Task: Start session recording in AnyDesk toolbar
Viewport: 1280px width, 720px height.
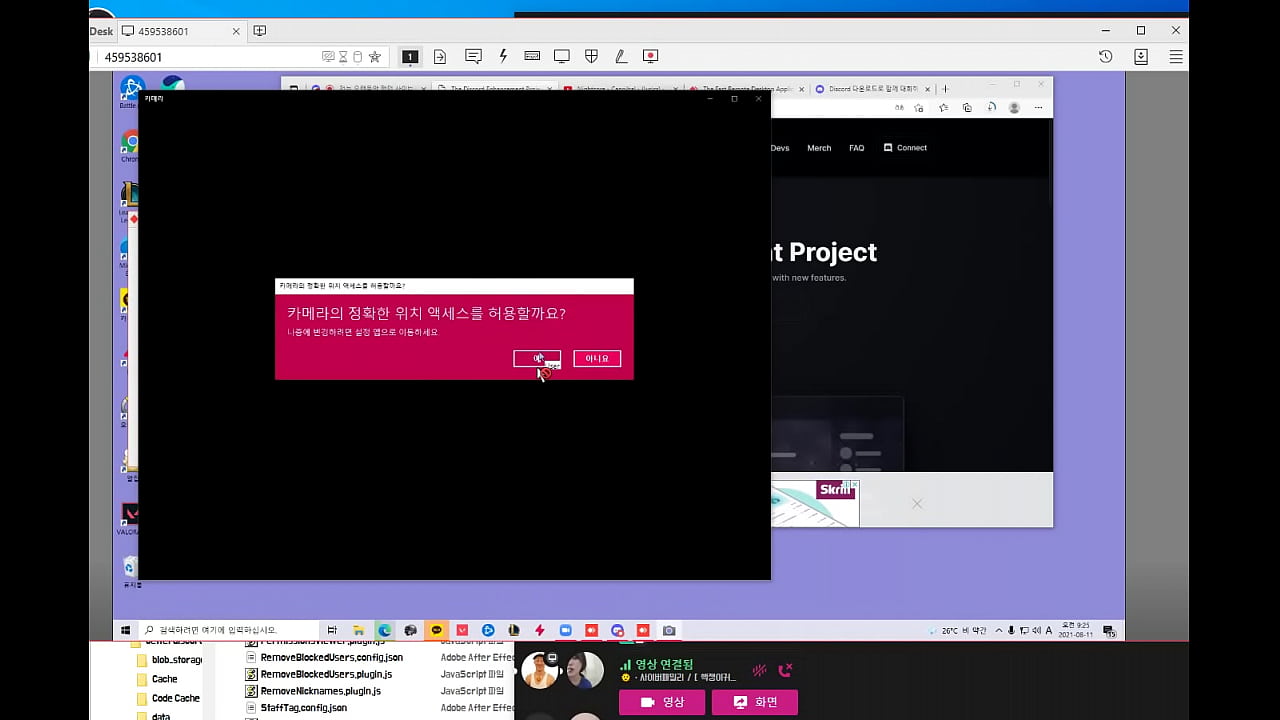Action: 650,57
